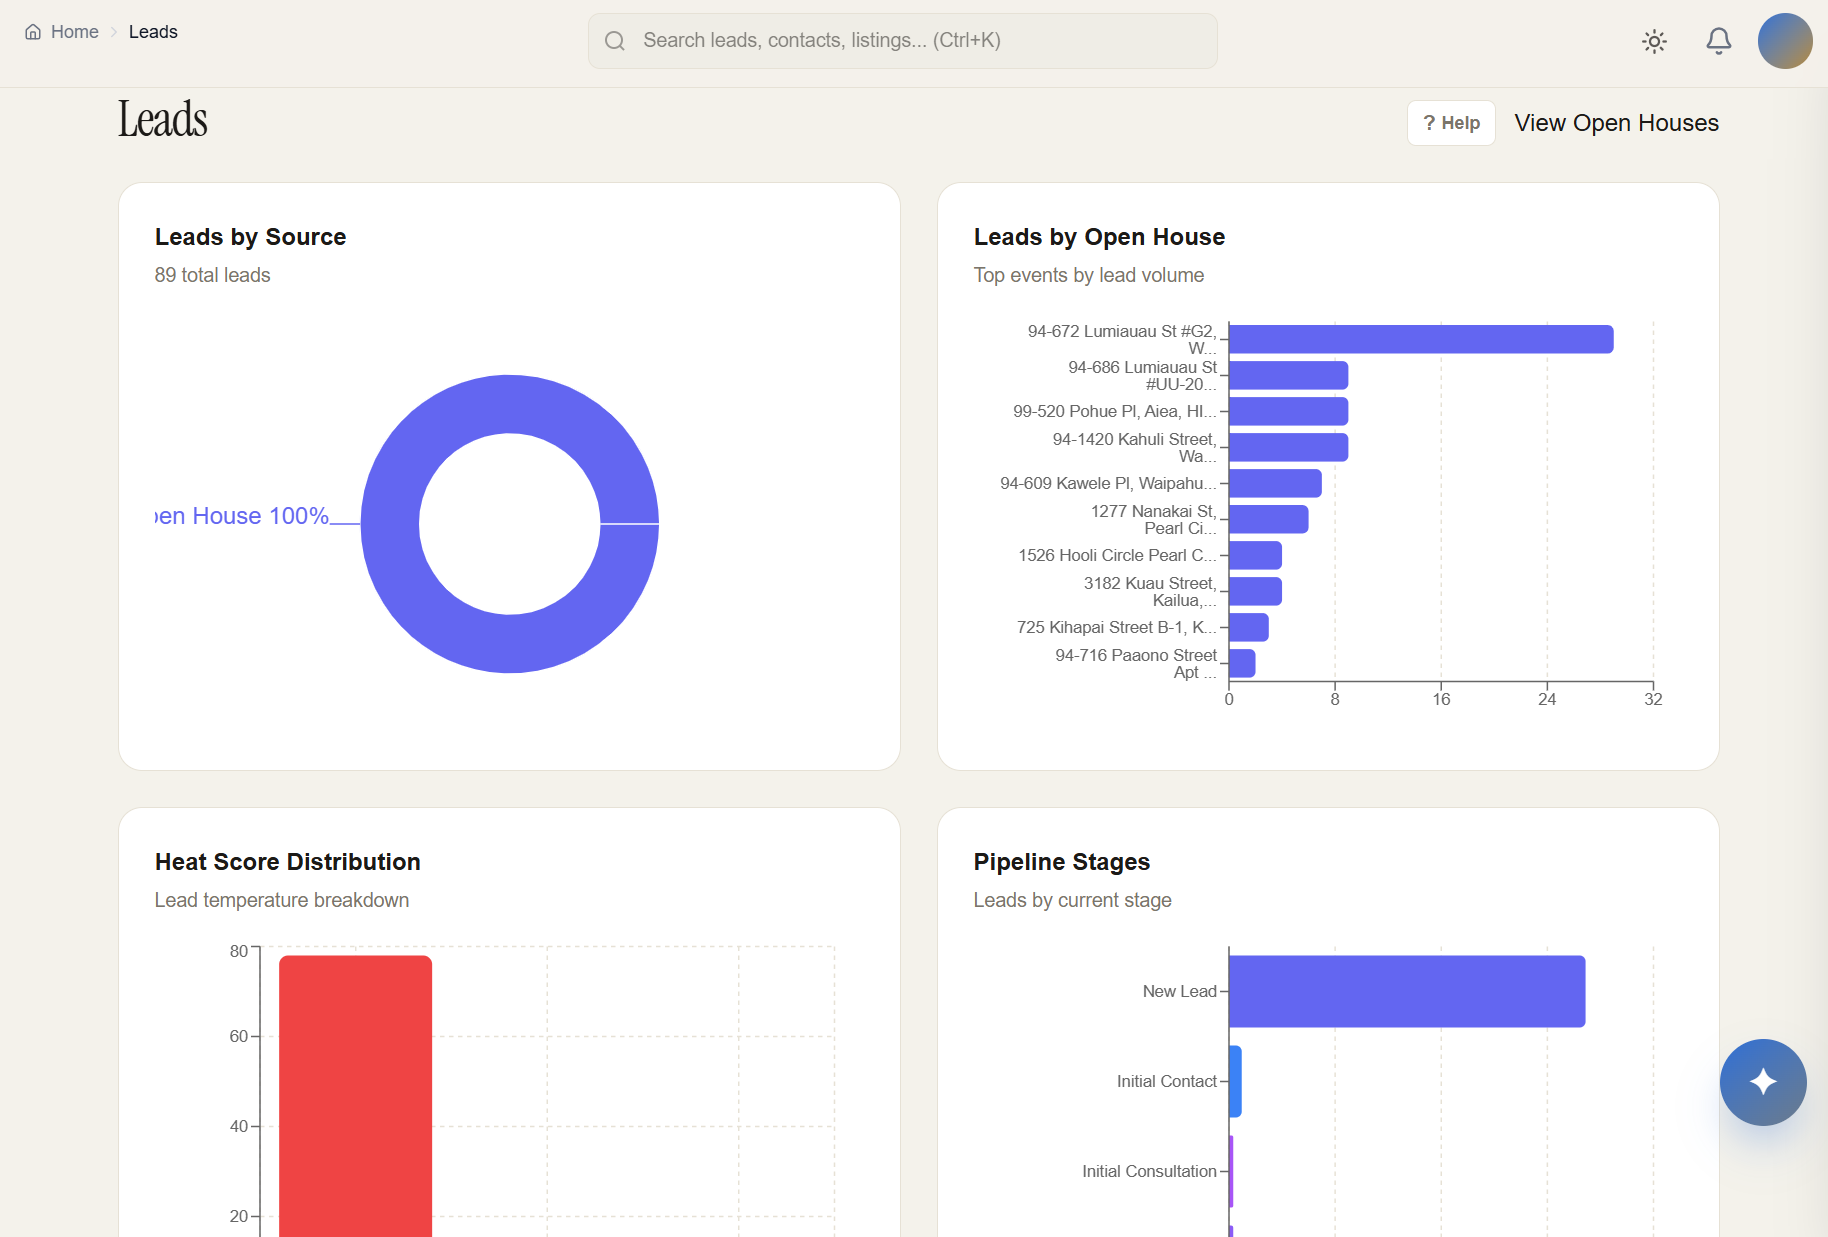Click the Initial Contact axis label

1167,1081
